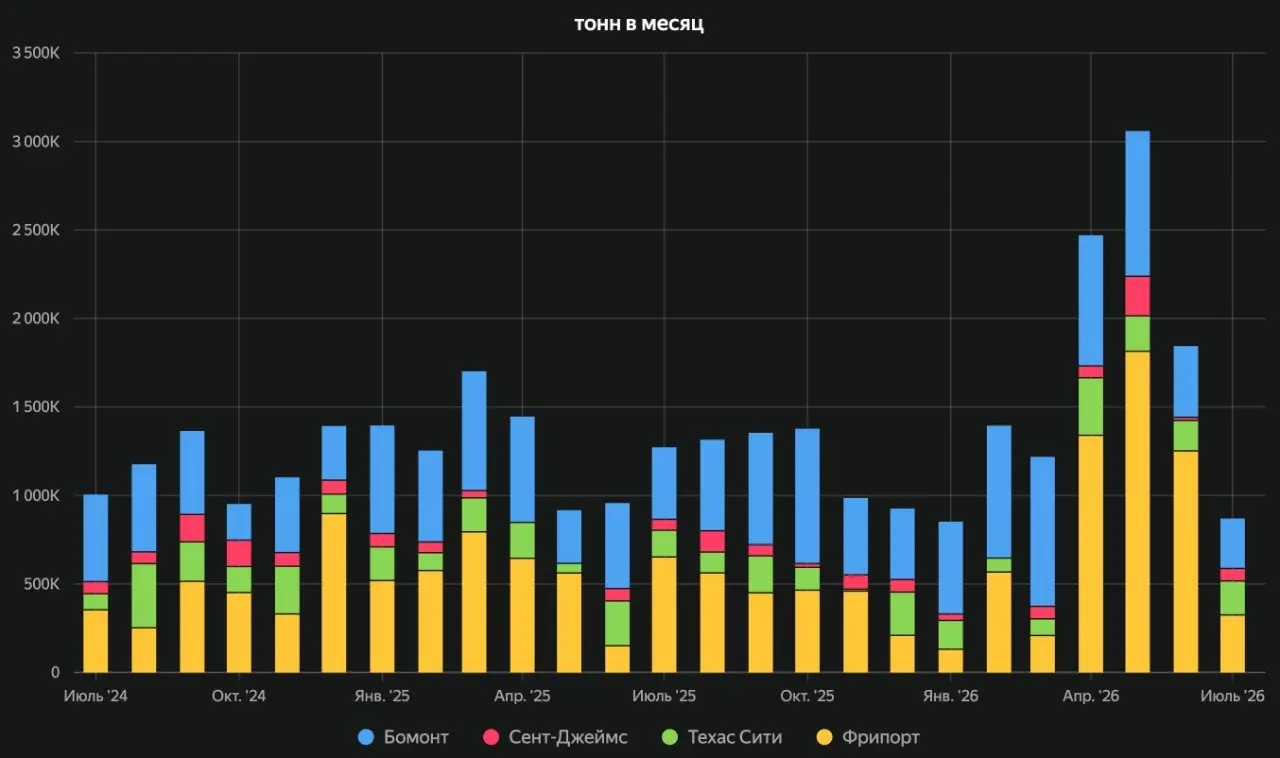Select the yellow Фрипорт segment of Янв. '25 bar

[382, 626]
